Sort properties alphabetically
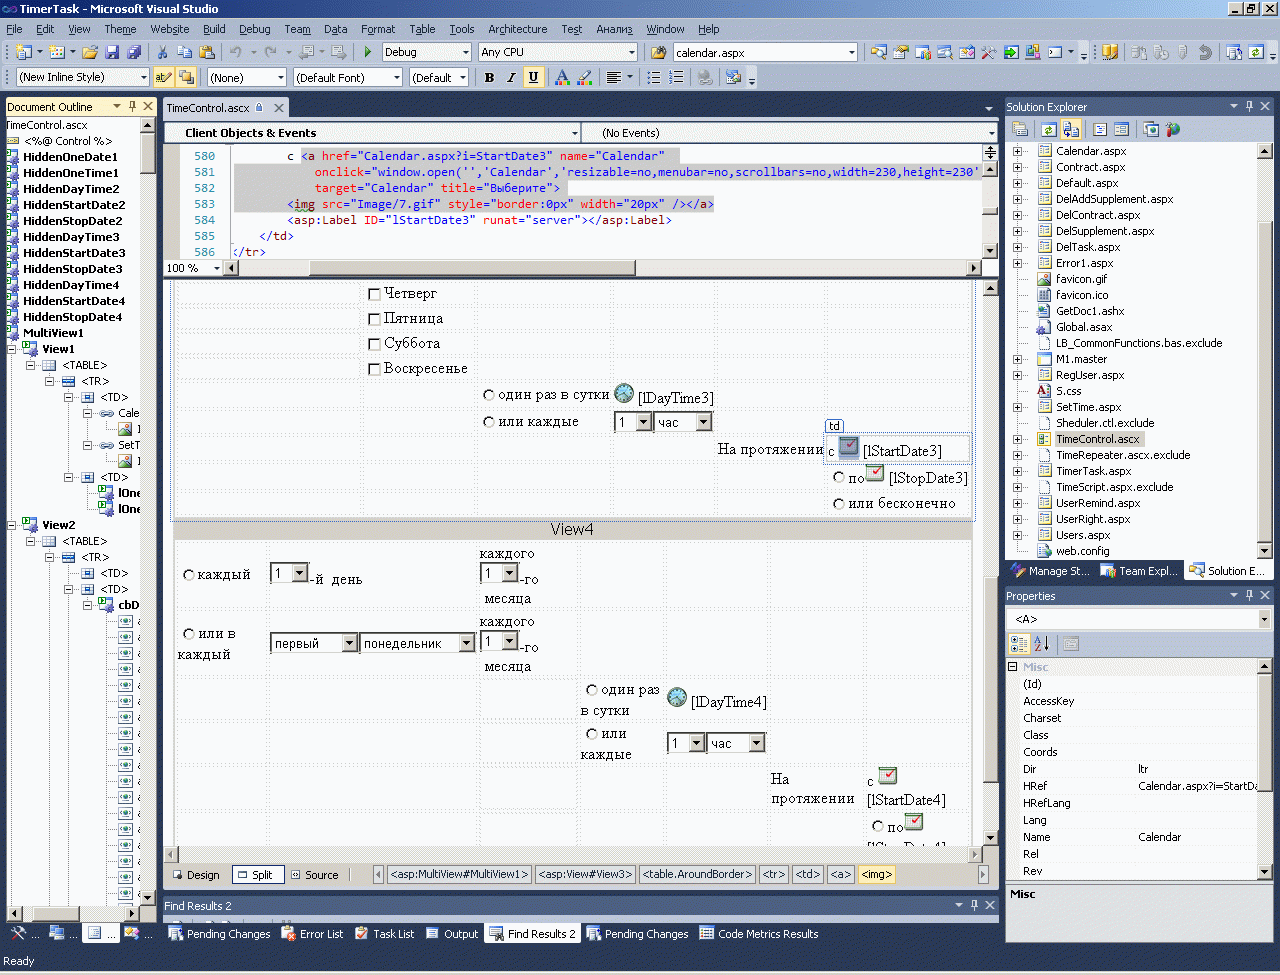 [x=1041, y=644]
